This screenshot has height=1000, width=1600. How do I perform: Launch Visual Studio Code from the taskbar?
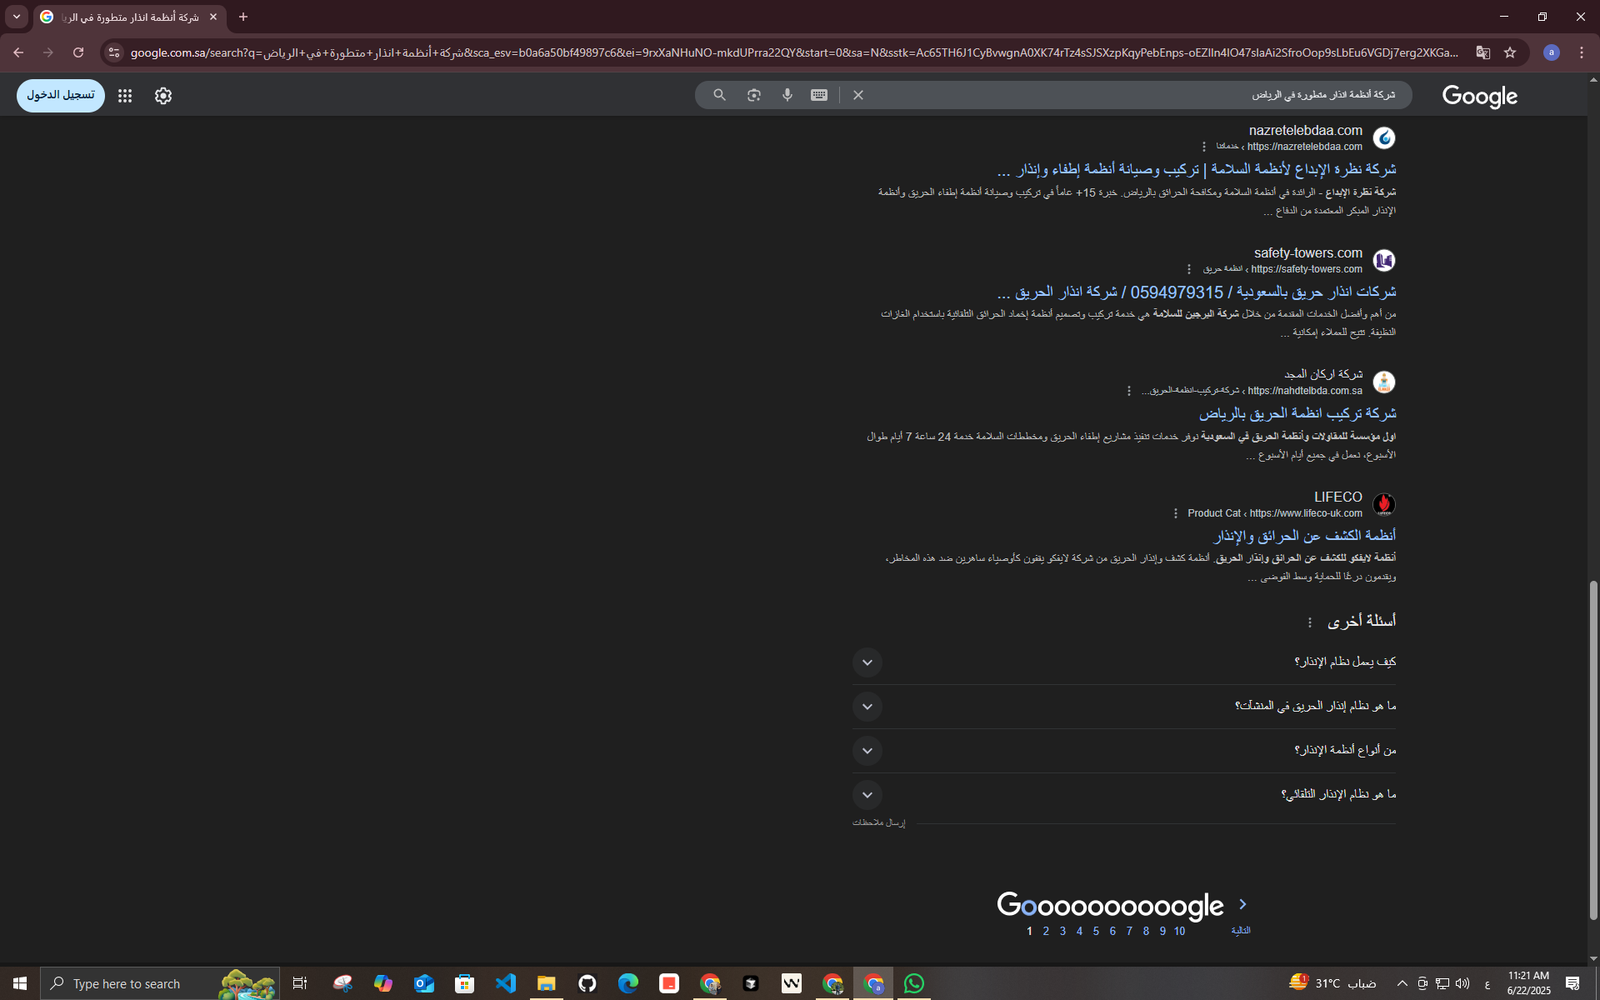click(x=505, y=983)
